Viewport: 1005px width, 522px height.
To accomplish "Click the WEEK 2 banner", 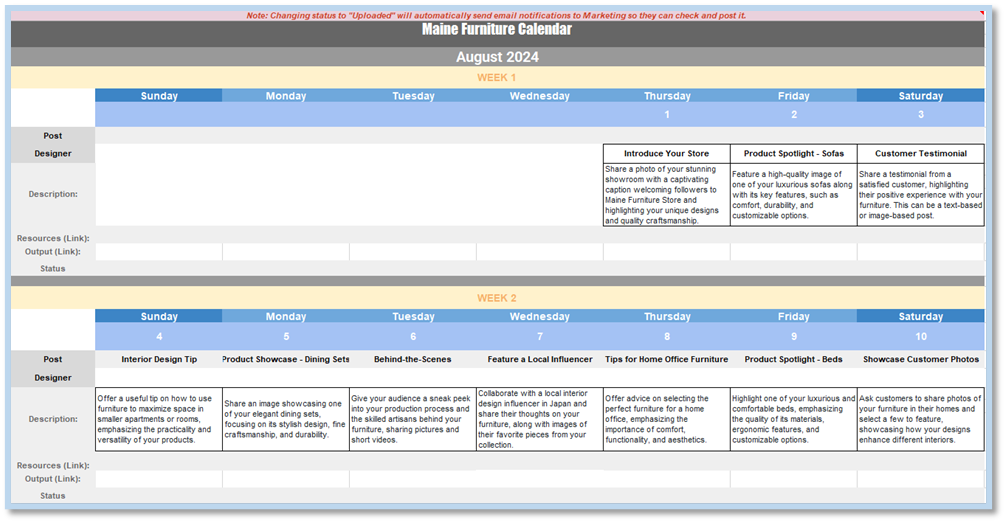I will click(x=497, y=298).
